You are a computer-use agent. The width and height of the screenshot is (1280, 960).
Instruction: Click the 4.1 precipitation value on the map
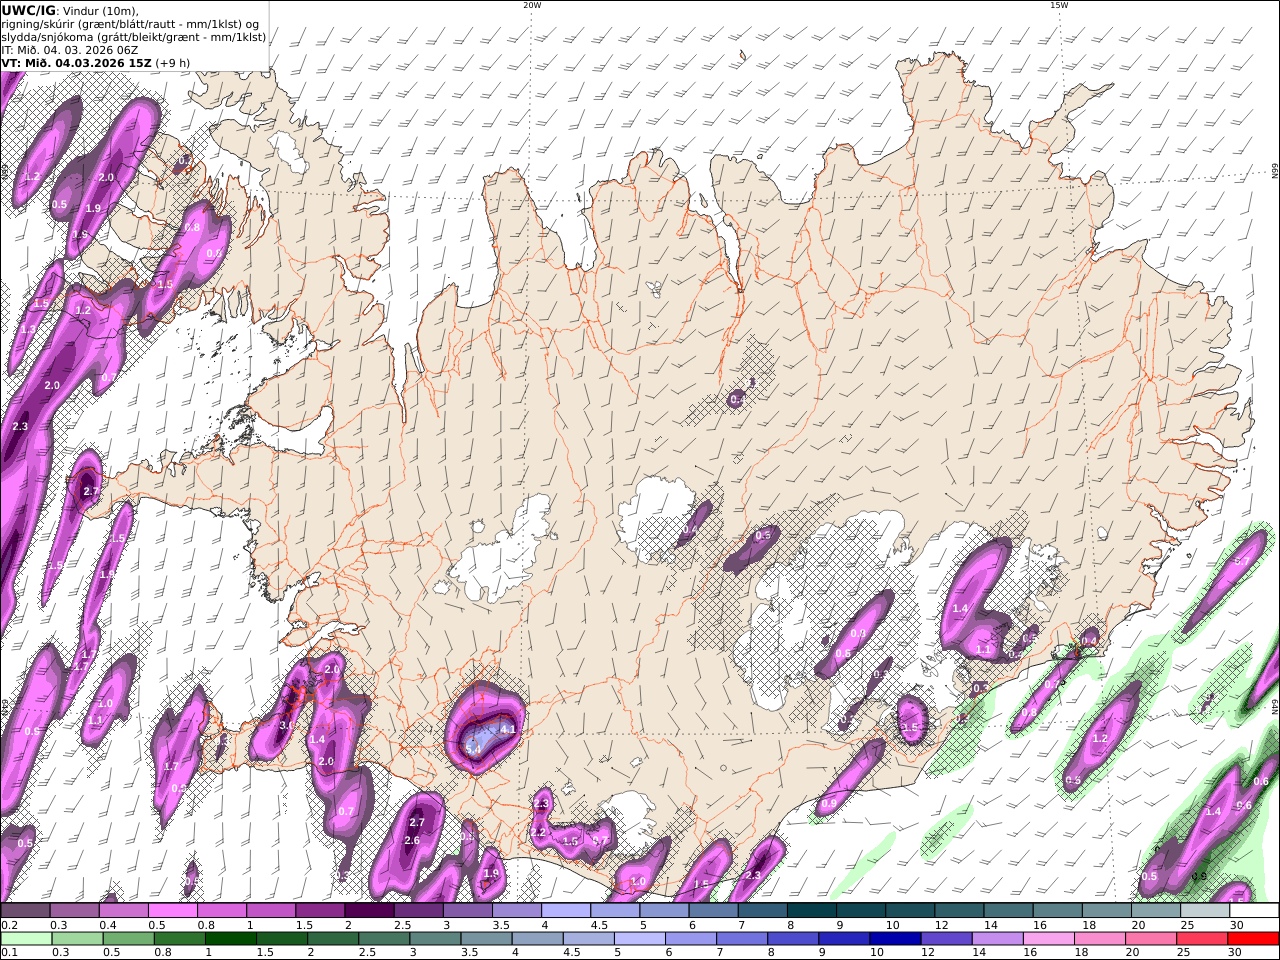tap(507, 730)
